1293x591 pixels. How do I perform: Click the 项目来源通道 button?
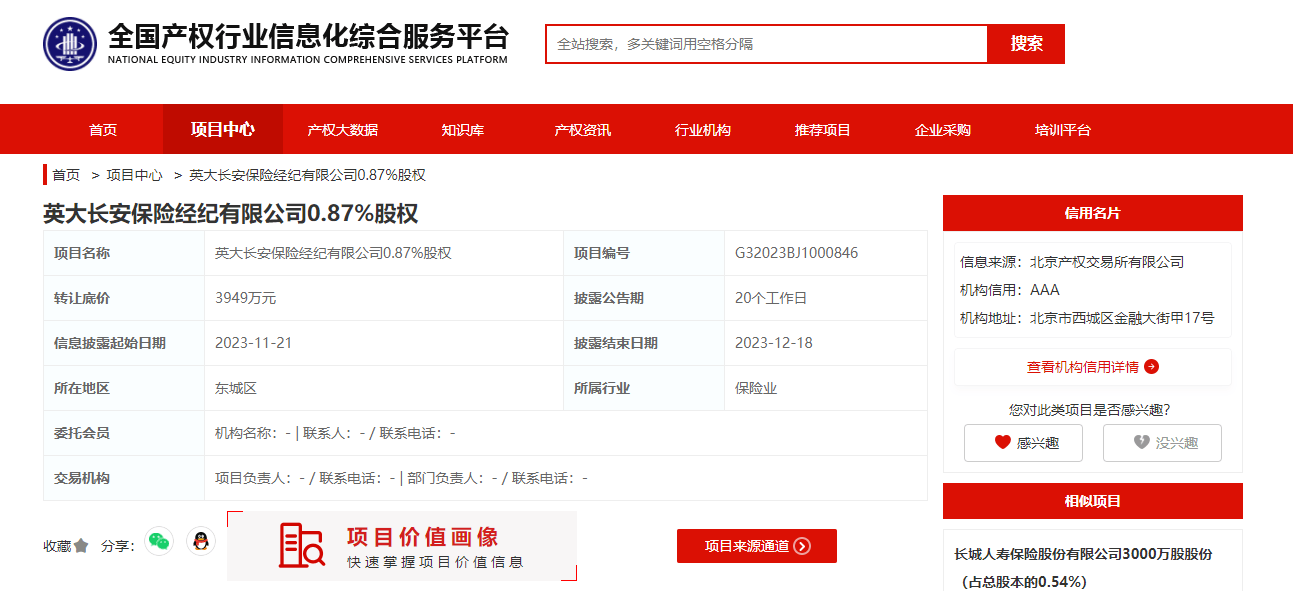tap(757, 546)
